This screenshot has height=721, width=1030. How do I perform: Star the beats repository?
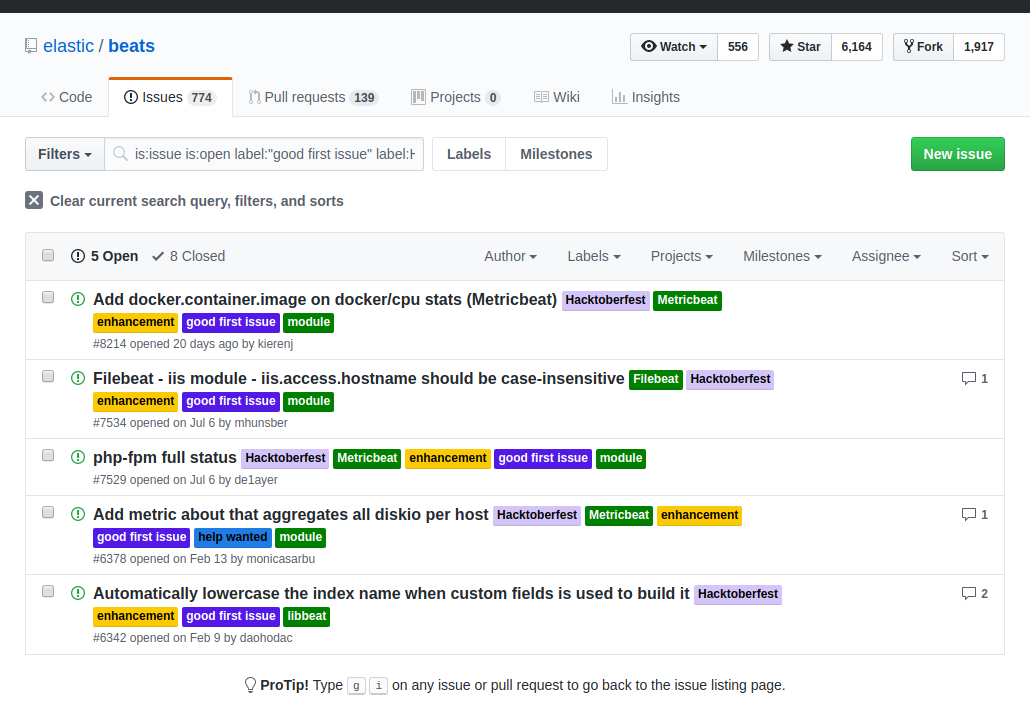800,47
